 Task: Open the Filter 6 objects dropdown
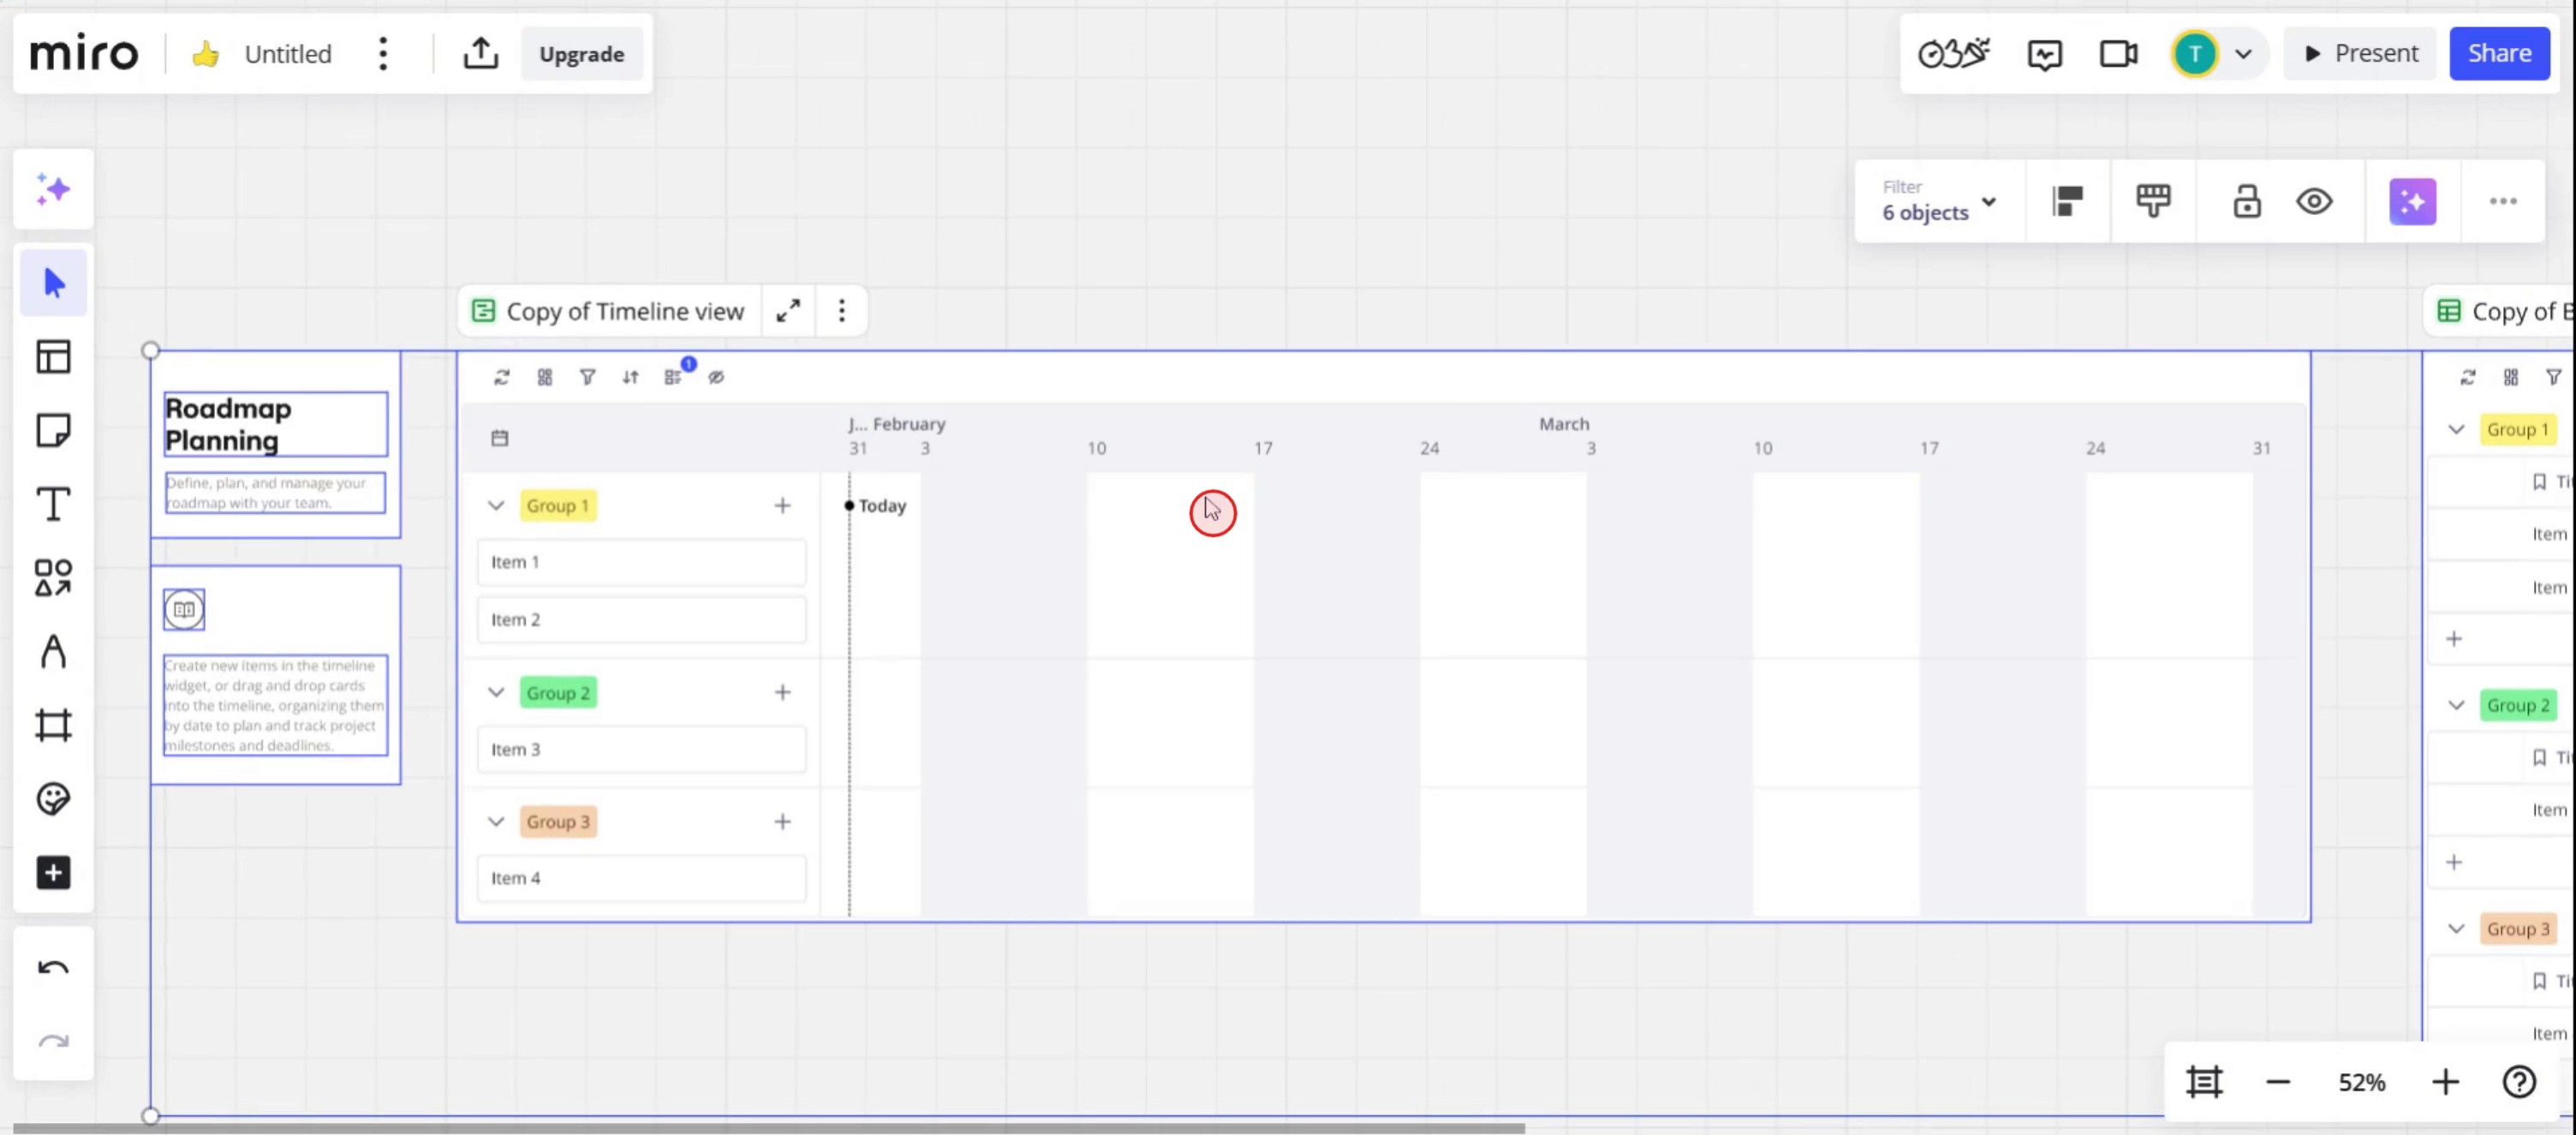pos(1938,202)
